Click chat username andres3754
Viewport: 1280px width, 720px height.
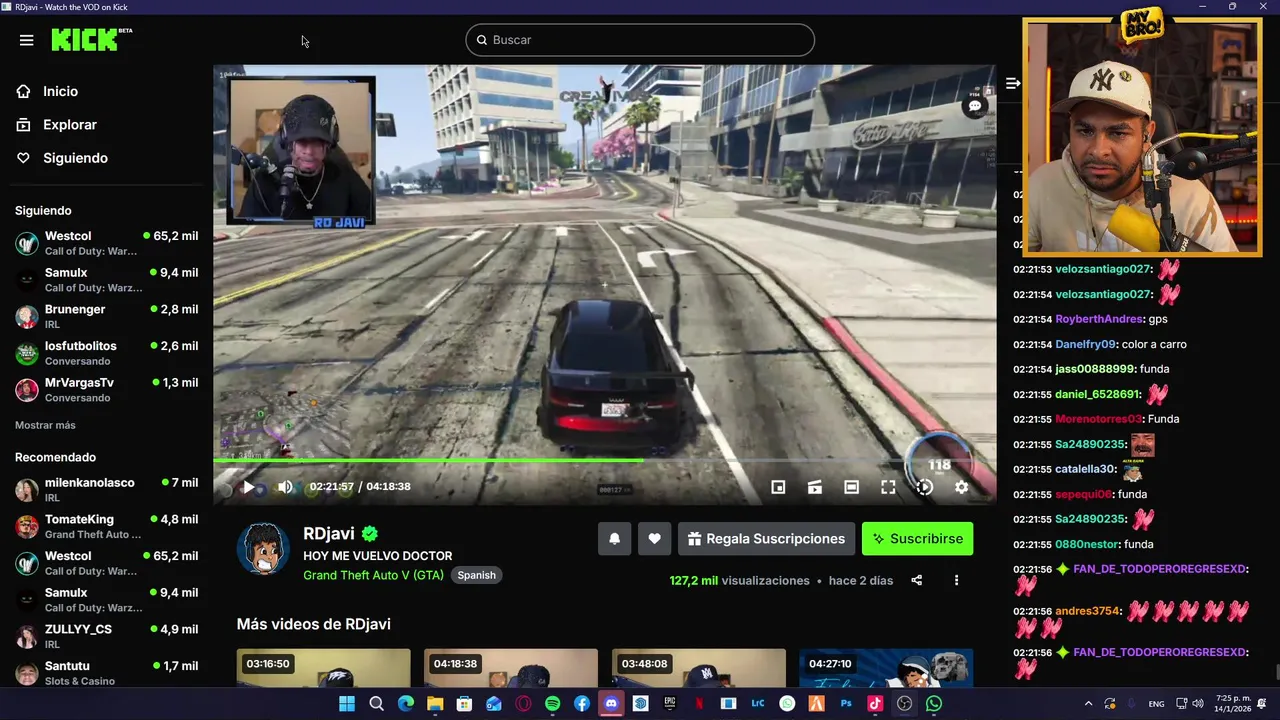(1086, 611)
